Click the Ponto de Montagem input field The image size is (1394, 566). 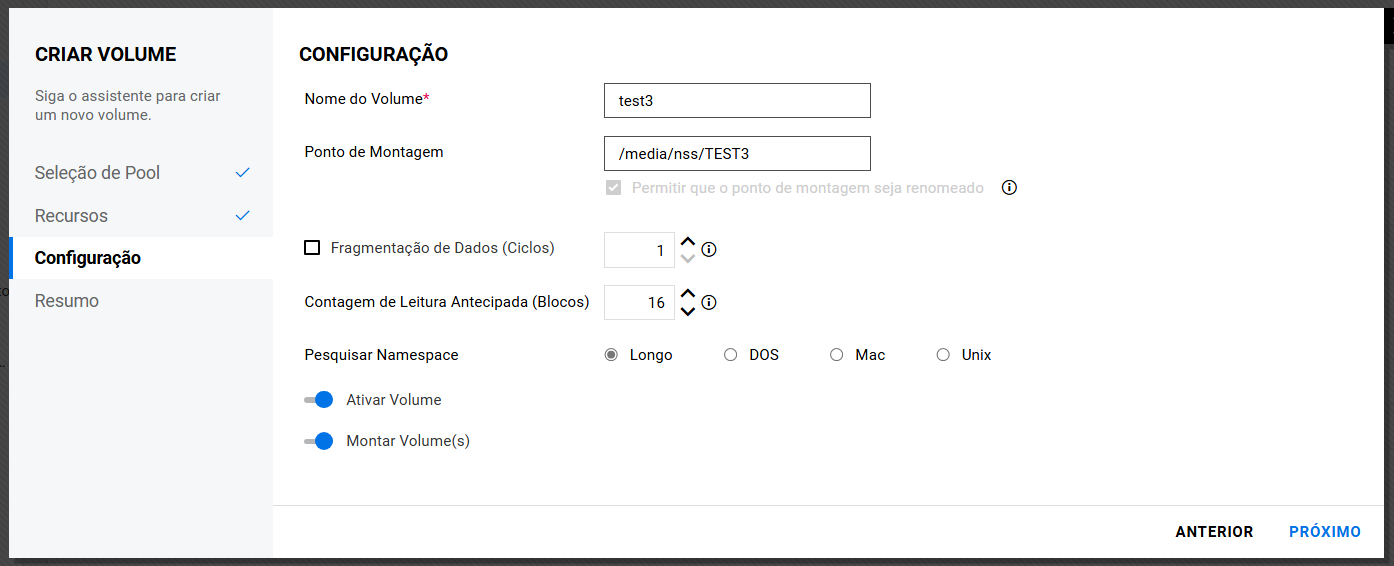tap(737, 154)
